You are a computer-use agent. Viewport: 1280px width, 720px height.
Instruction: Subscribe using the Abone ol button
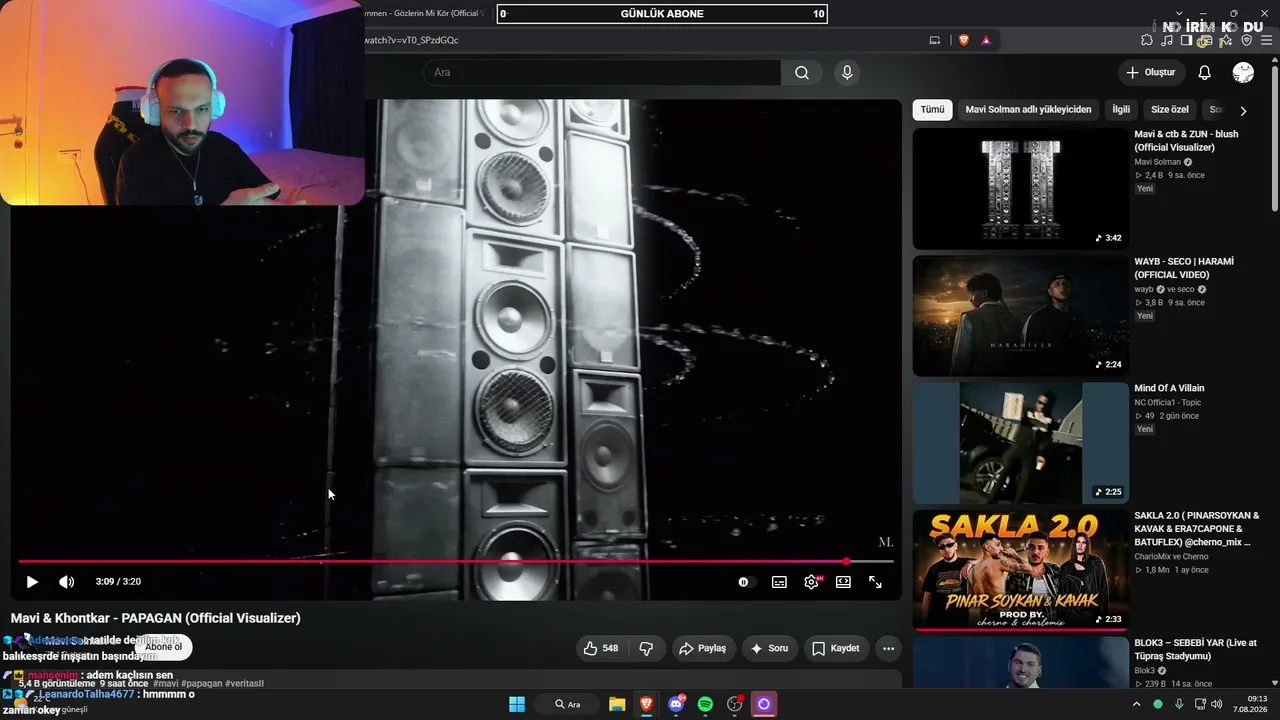[x=164, y=647]
